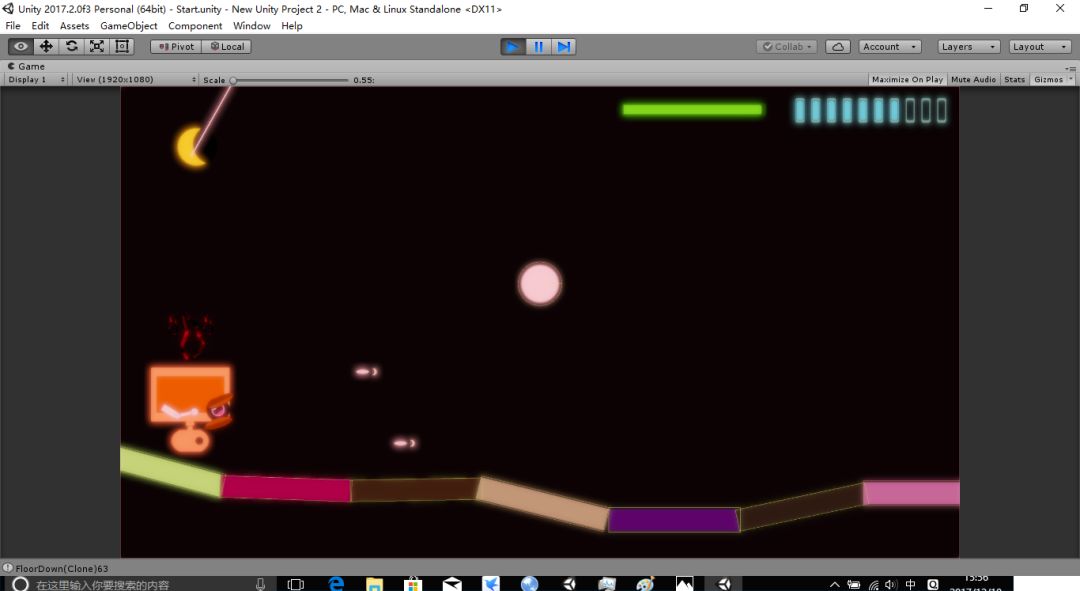Screen dimensions: 1080x591
Task: Open the Mail app from the taskbar
Action: coord(452,585)
